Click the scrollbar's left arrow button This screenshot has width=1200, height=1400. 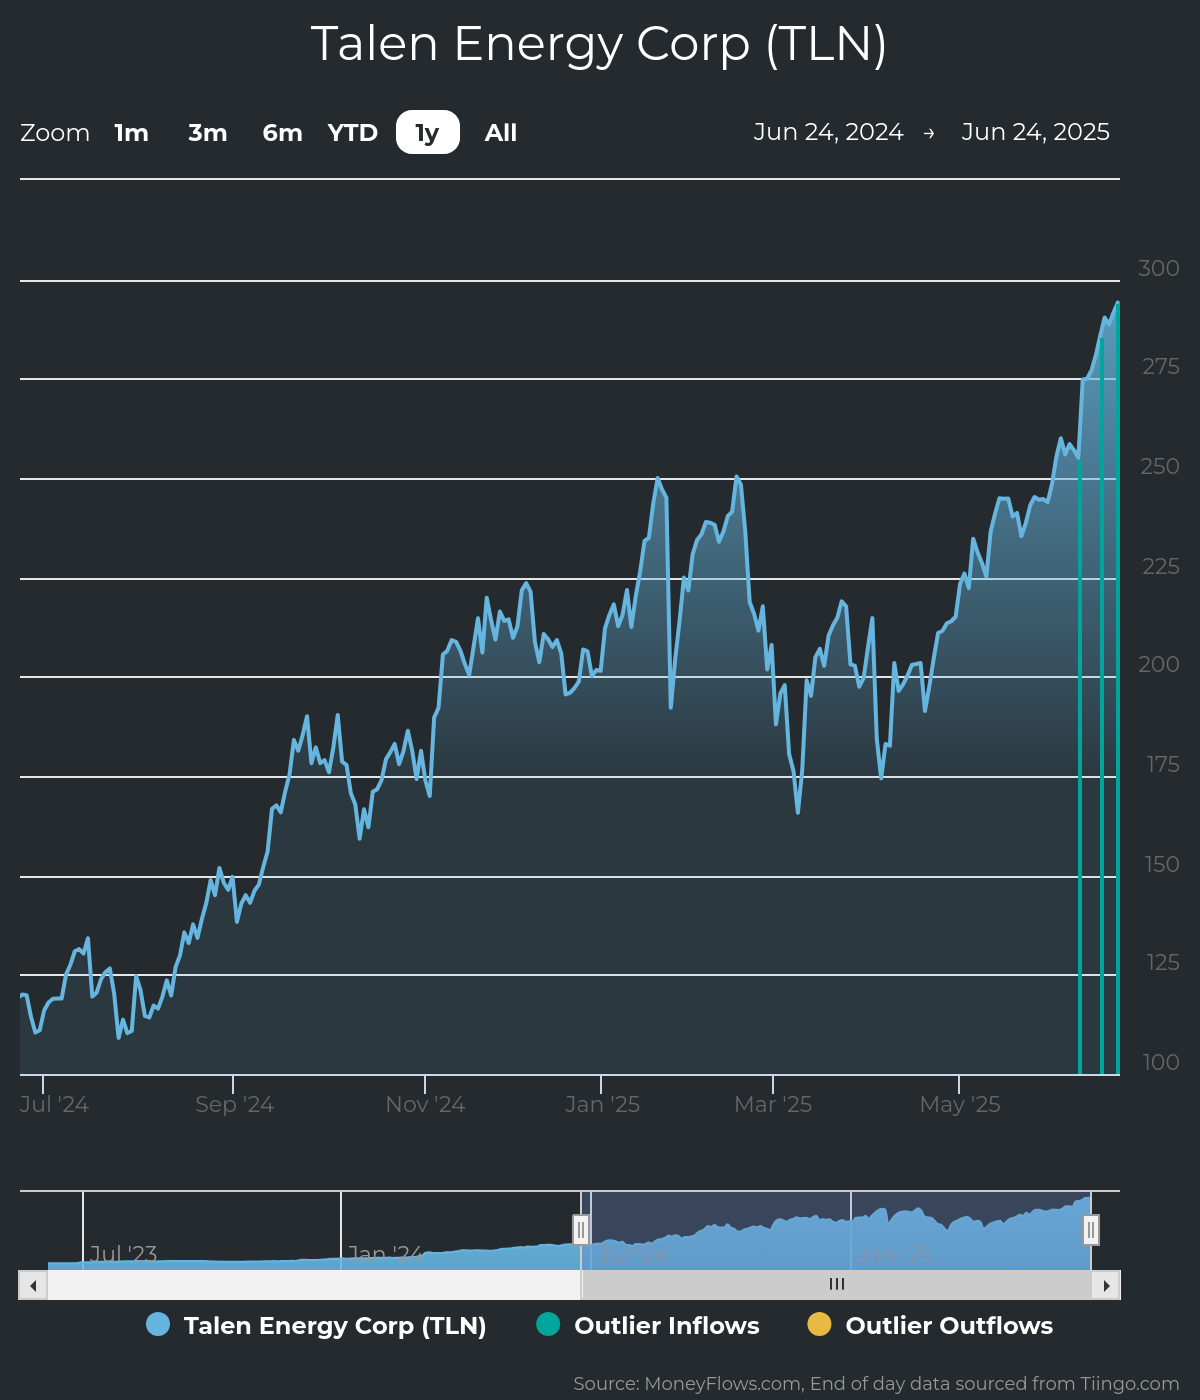click(x=33, y=1285)
